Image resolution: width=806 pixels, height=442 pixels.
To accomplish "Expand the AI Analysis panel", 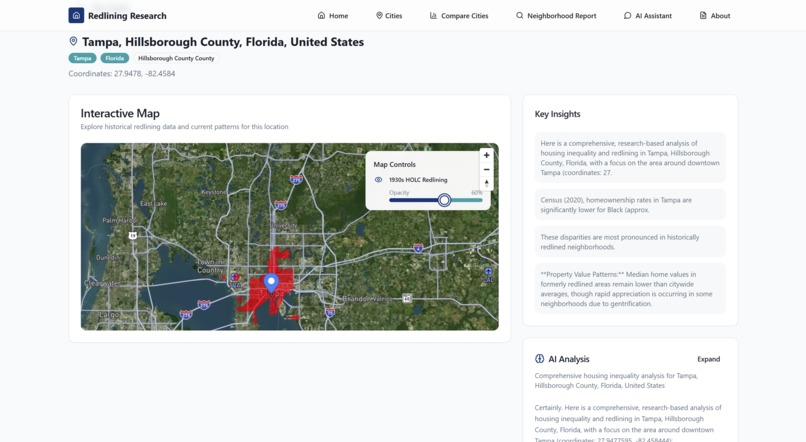I will click(x=708, y=359).
